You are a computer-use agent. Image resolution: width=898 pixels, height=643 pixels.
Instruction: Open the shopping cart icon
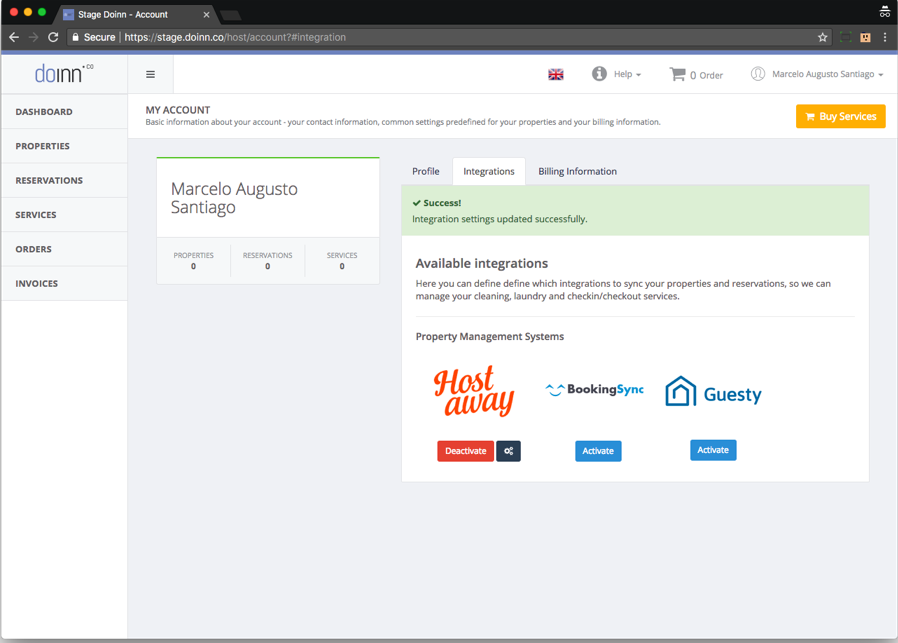[x=678, y=74]
